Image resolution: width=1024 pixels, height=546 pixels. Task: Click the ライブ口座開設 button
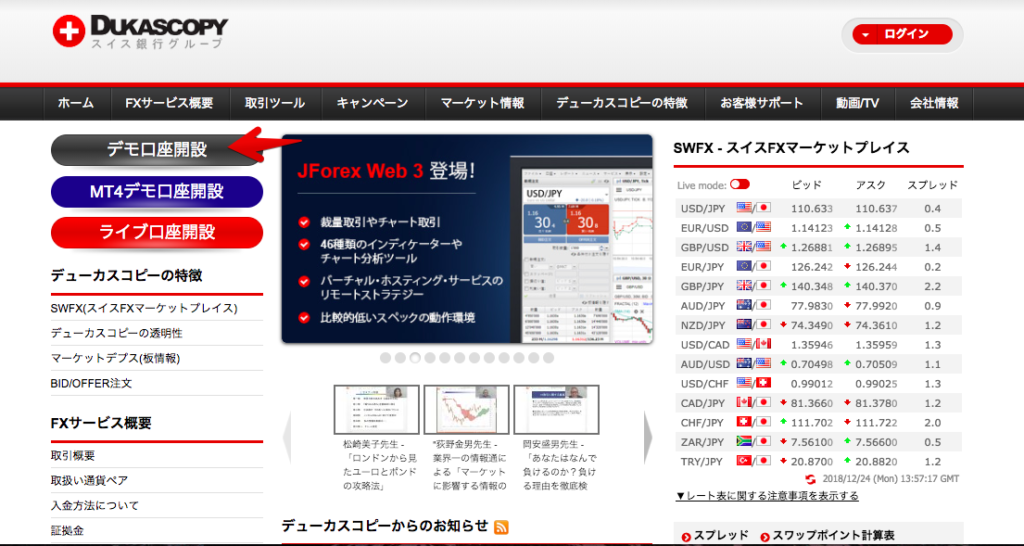[x=157, y=233]
